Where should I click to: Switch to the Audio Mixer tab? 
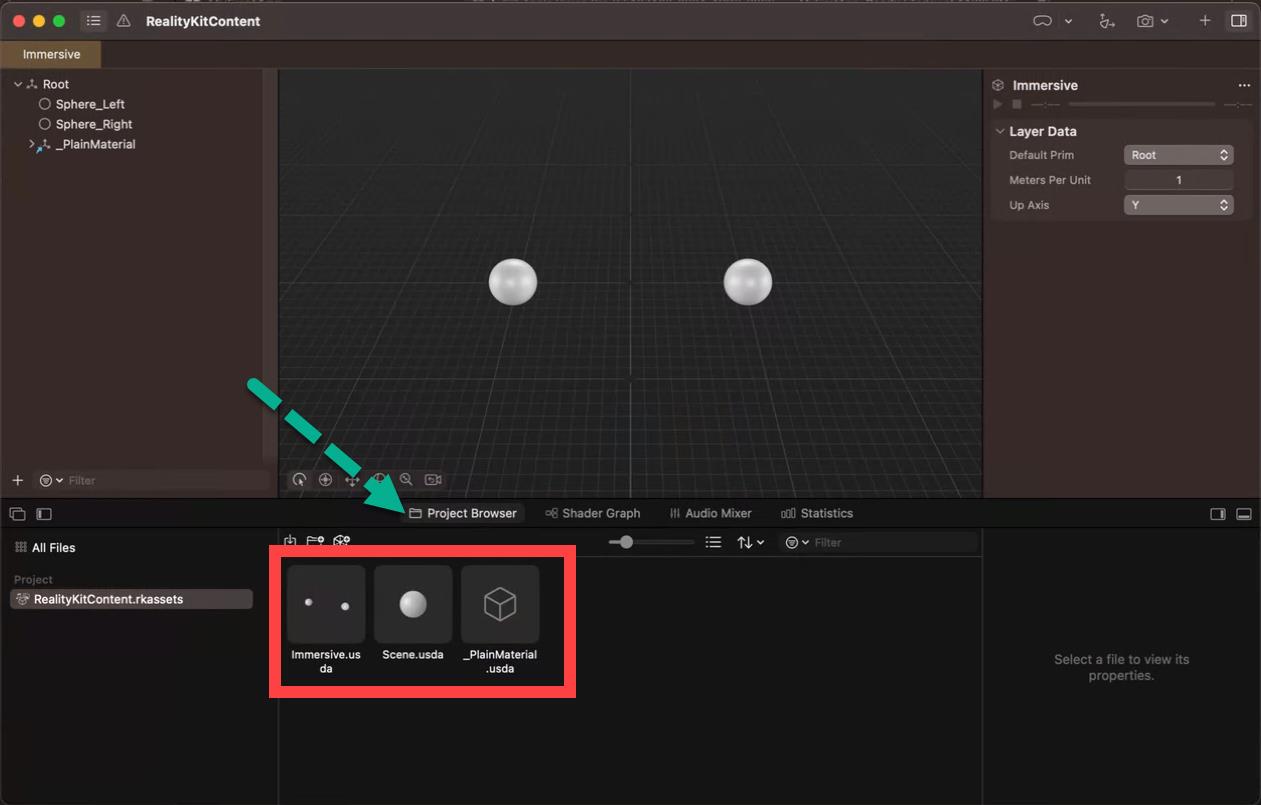(x=710, y=513)
